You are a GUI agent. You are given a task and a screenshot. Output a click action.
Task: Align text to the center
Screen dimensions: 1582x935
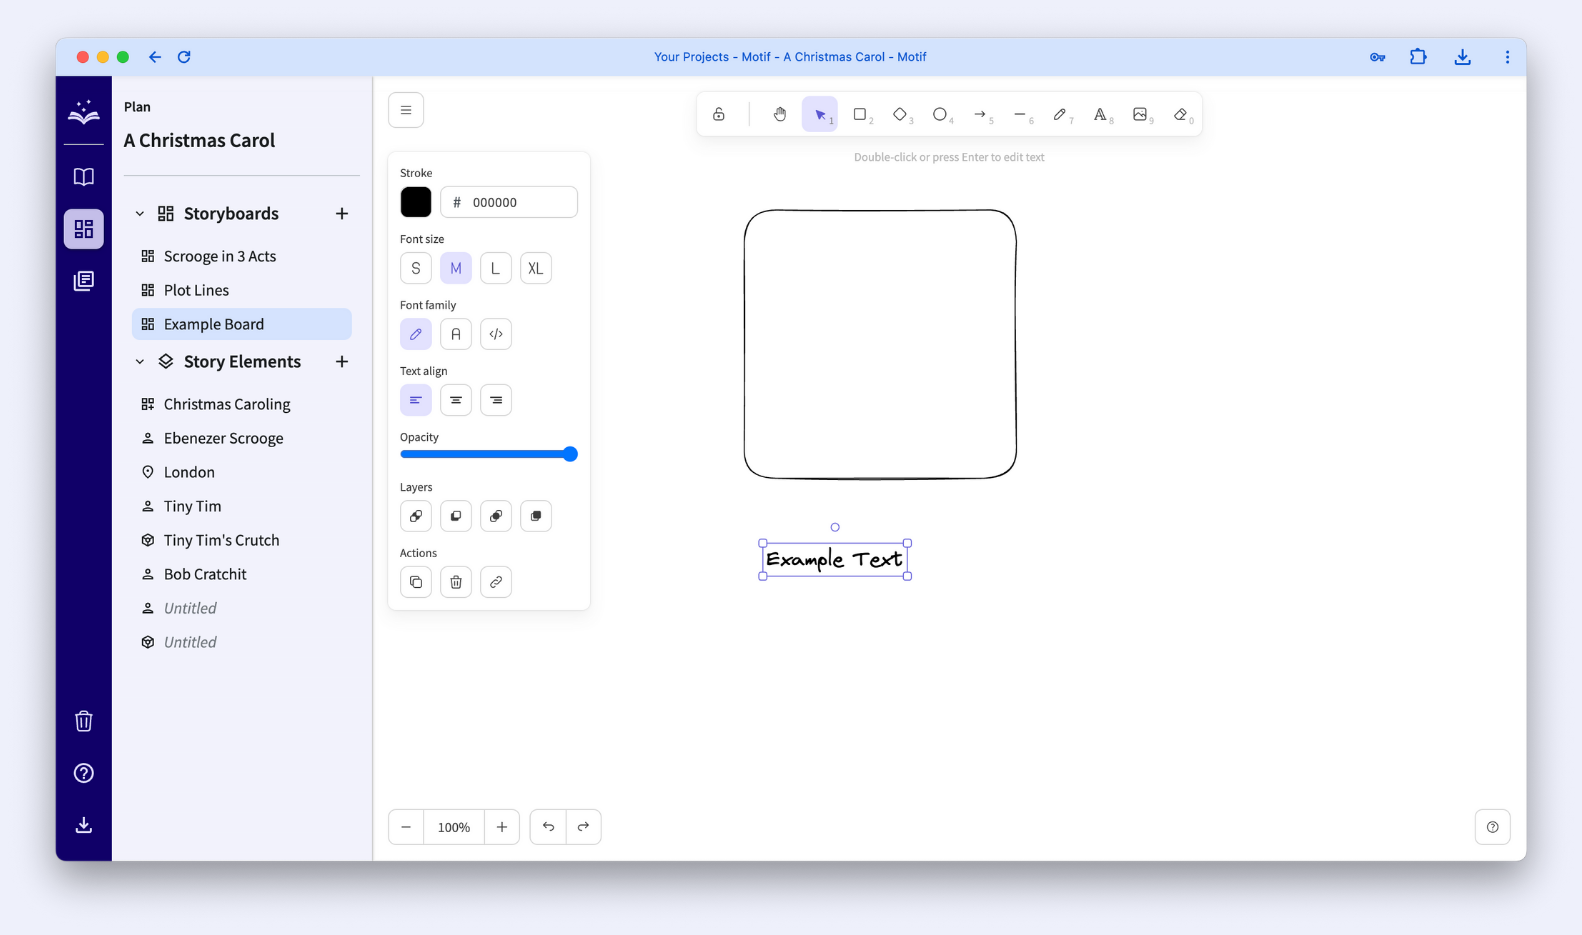click(456, 400)
